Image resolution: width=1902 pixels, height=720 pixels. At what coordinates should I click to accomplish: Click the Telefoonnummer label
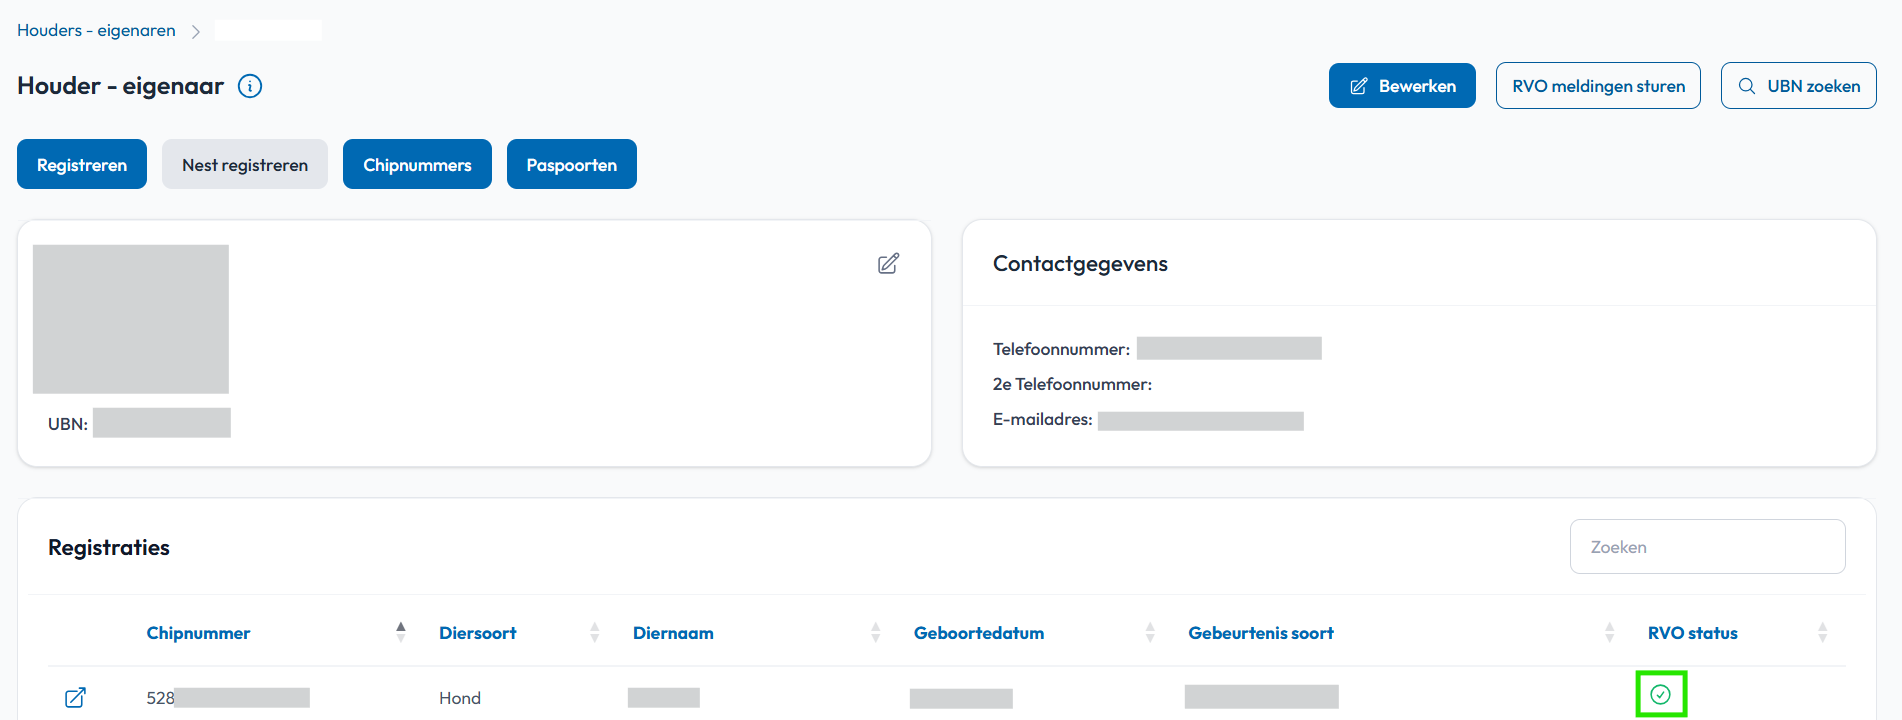1061,349
